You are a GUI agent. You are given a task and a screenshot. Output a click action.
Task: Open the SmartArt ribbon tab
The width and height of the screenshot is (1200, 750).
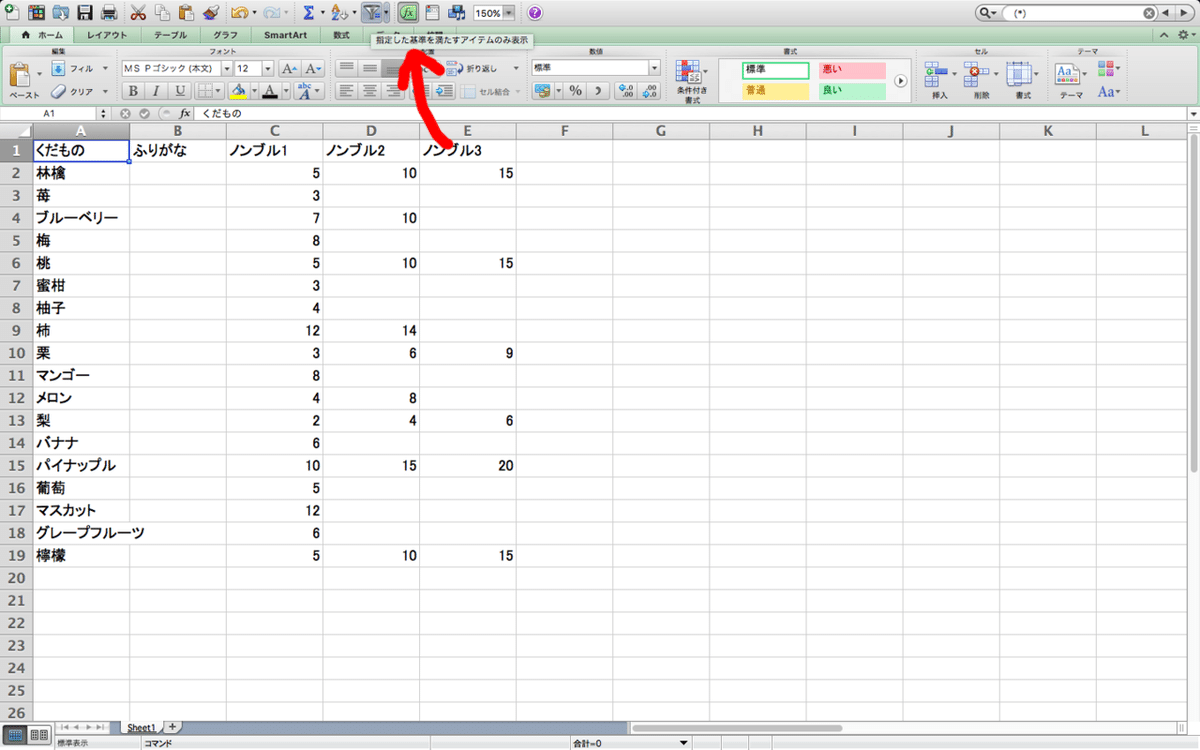(x=285, y=35)
